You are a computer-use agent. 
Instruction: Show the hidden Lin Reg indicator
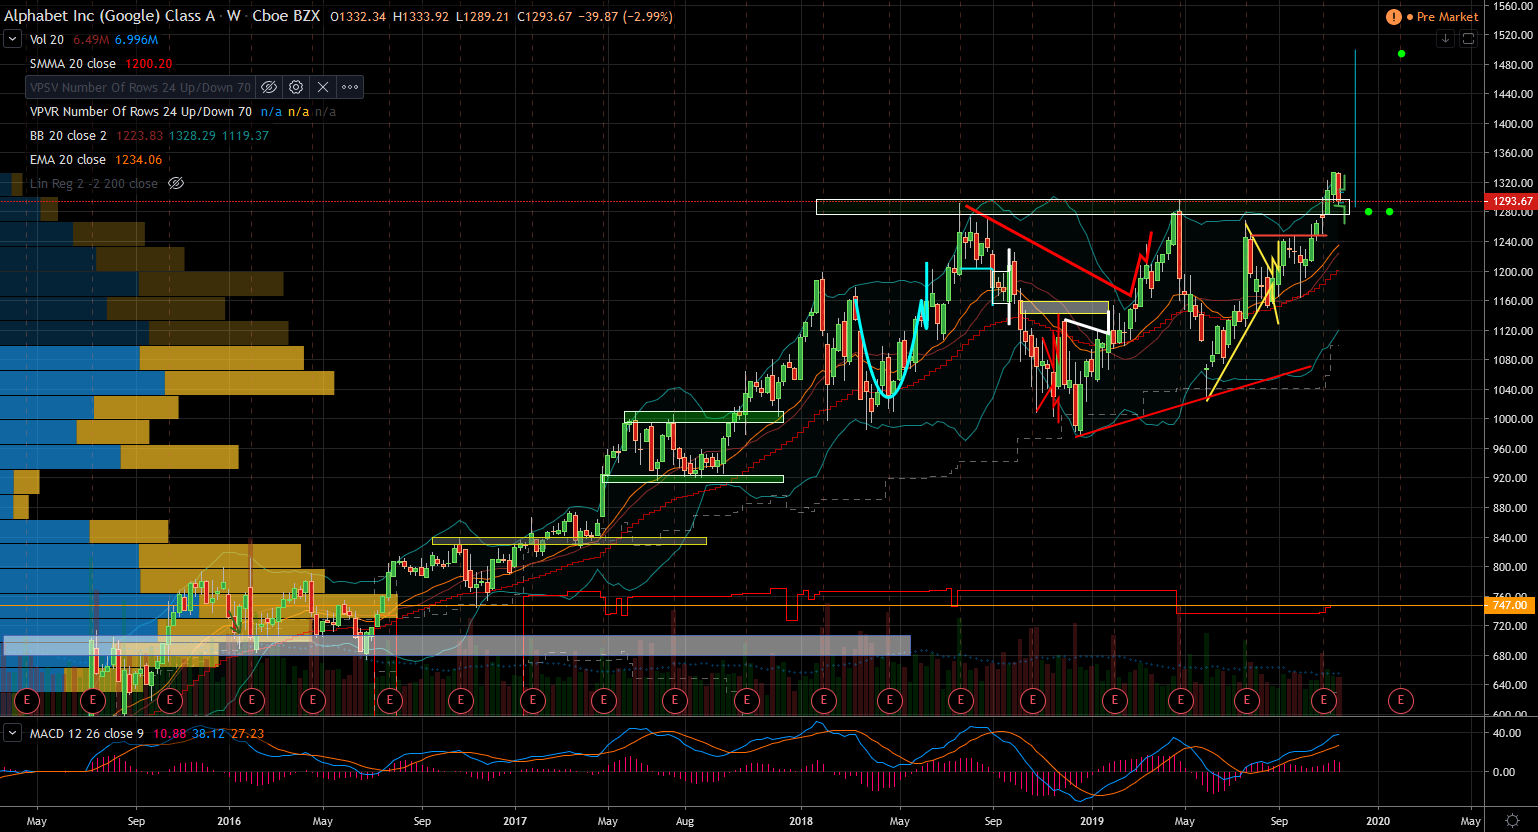pos(176,184)
